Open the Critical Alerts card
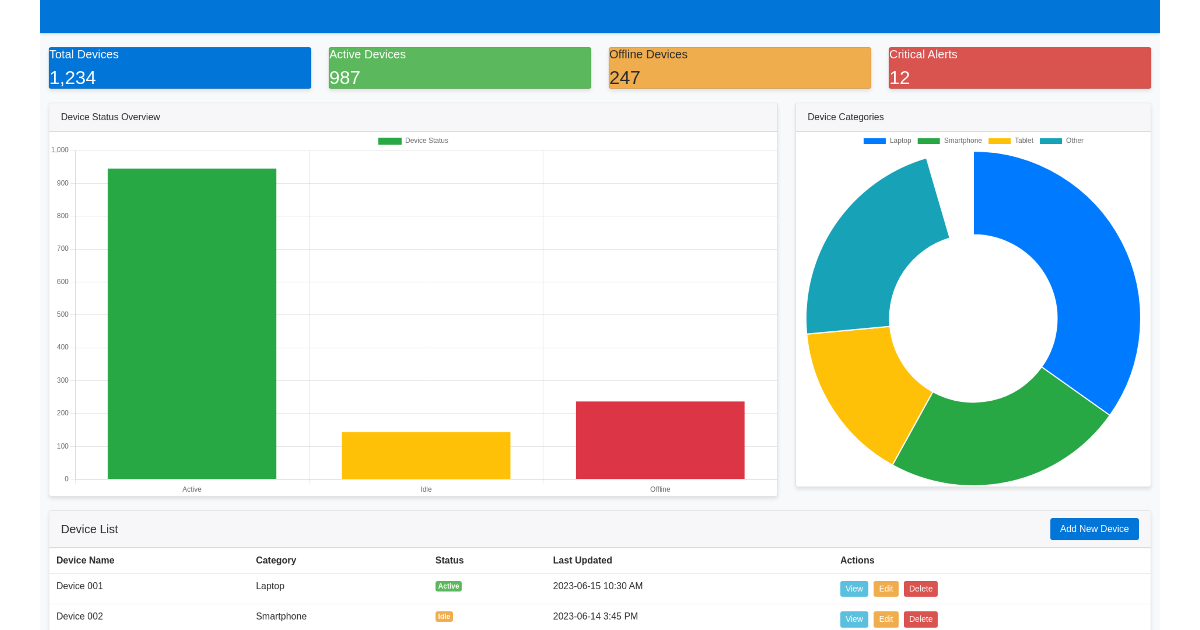Viewport: 1200px width, 630px height. [1020, 68]
